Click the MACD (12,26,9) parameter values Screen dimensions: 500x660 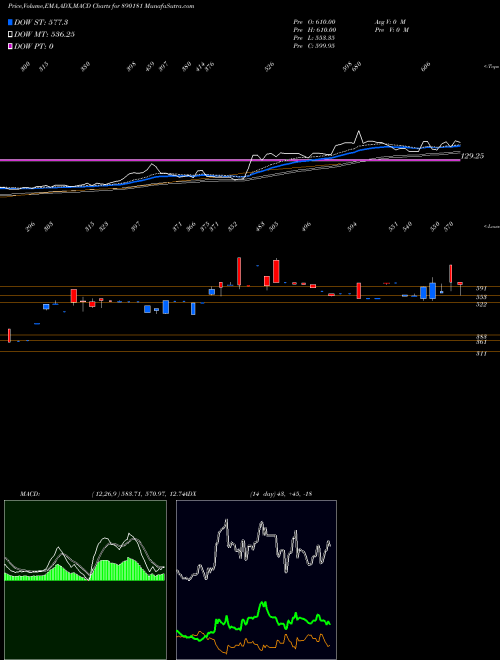tap(140, 494)
